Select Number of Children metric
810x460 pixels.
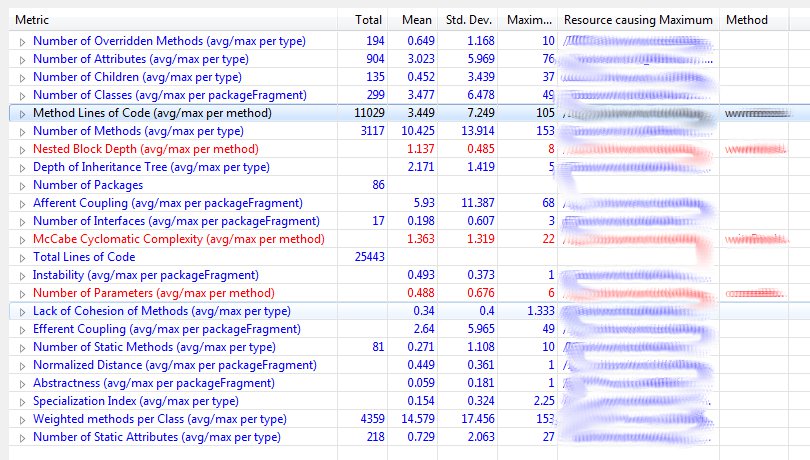(x=137, y=77)
